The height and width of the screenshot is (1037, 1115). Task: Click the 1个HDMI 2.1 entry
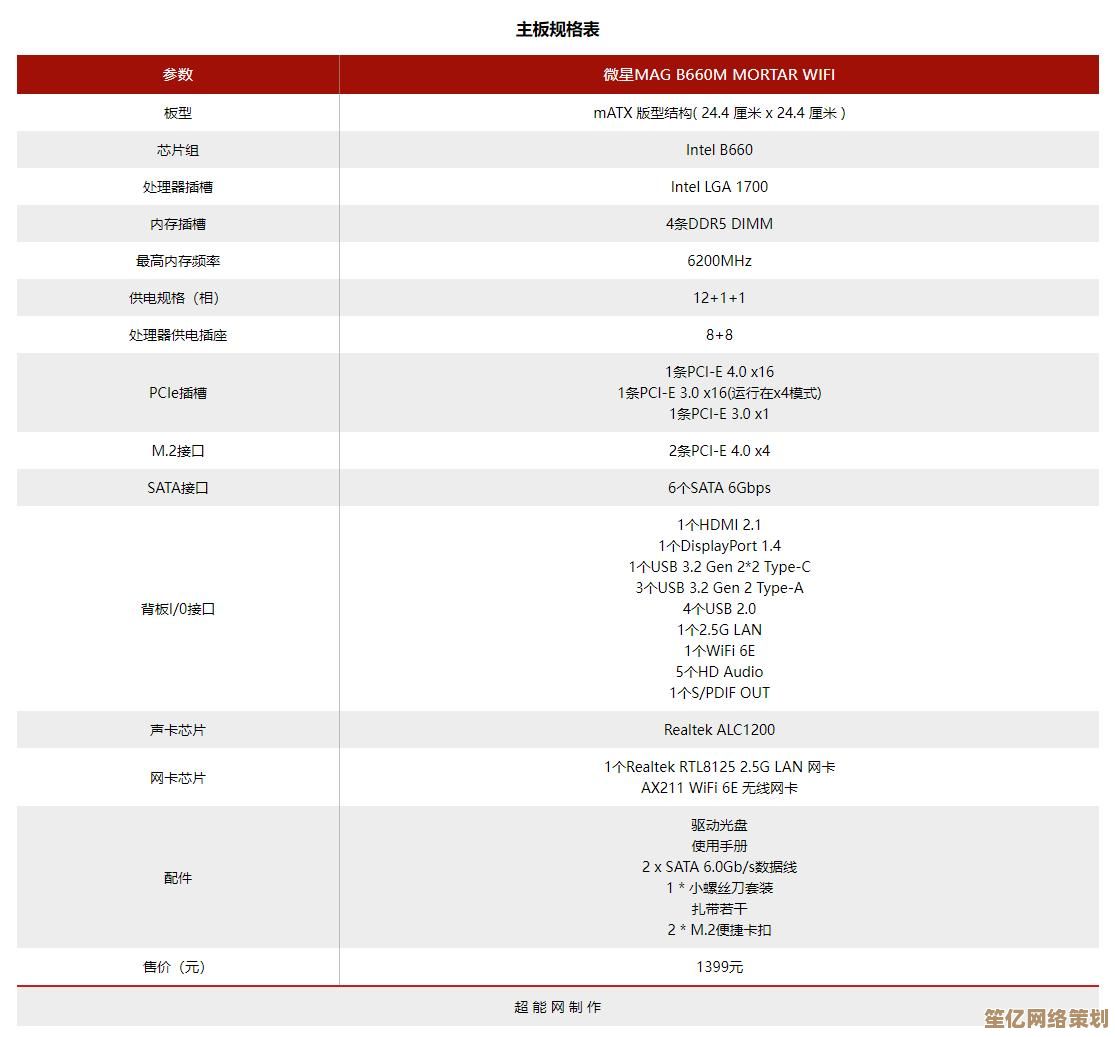pos(718,524)
